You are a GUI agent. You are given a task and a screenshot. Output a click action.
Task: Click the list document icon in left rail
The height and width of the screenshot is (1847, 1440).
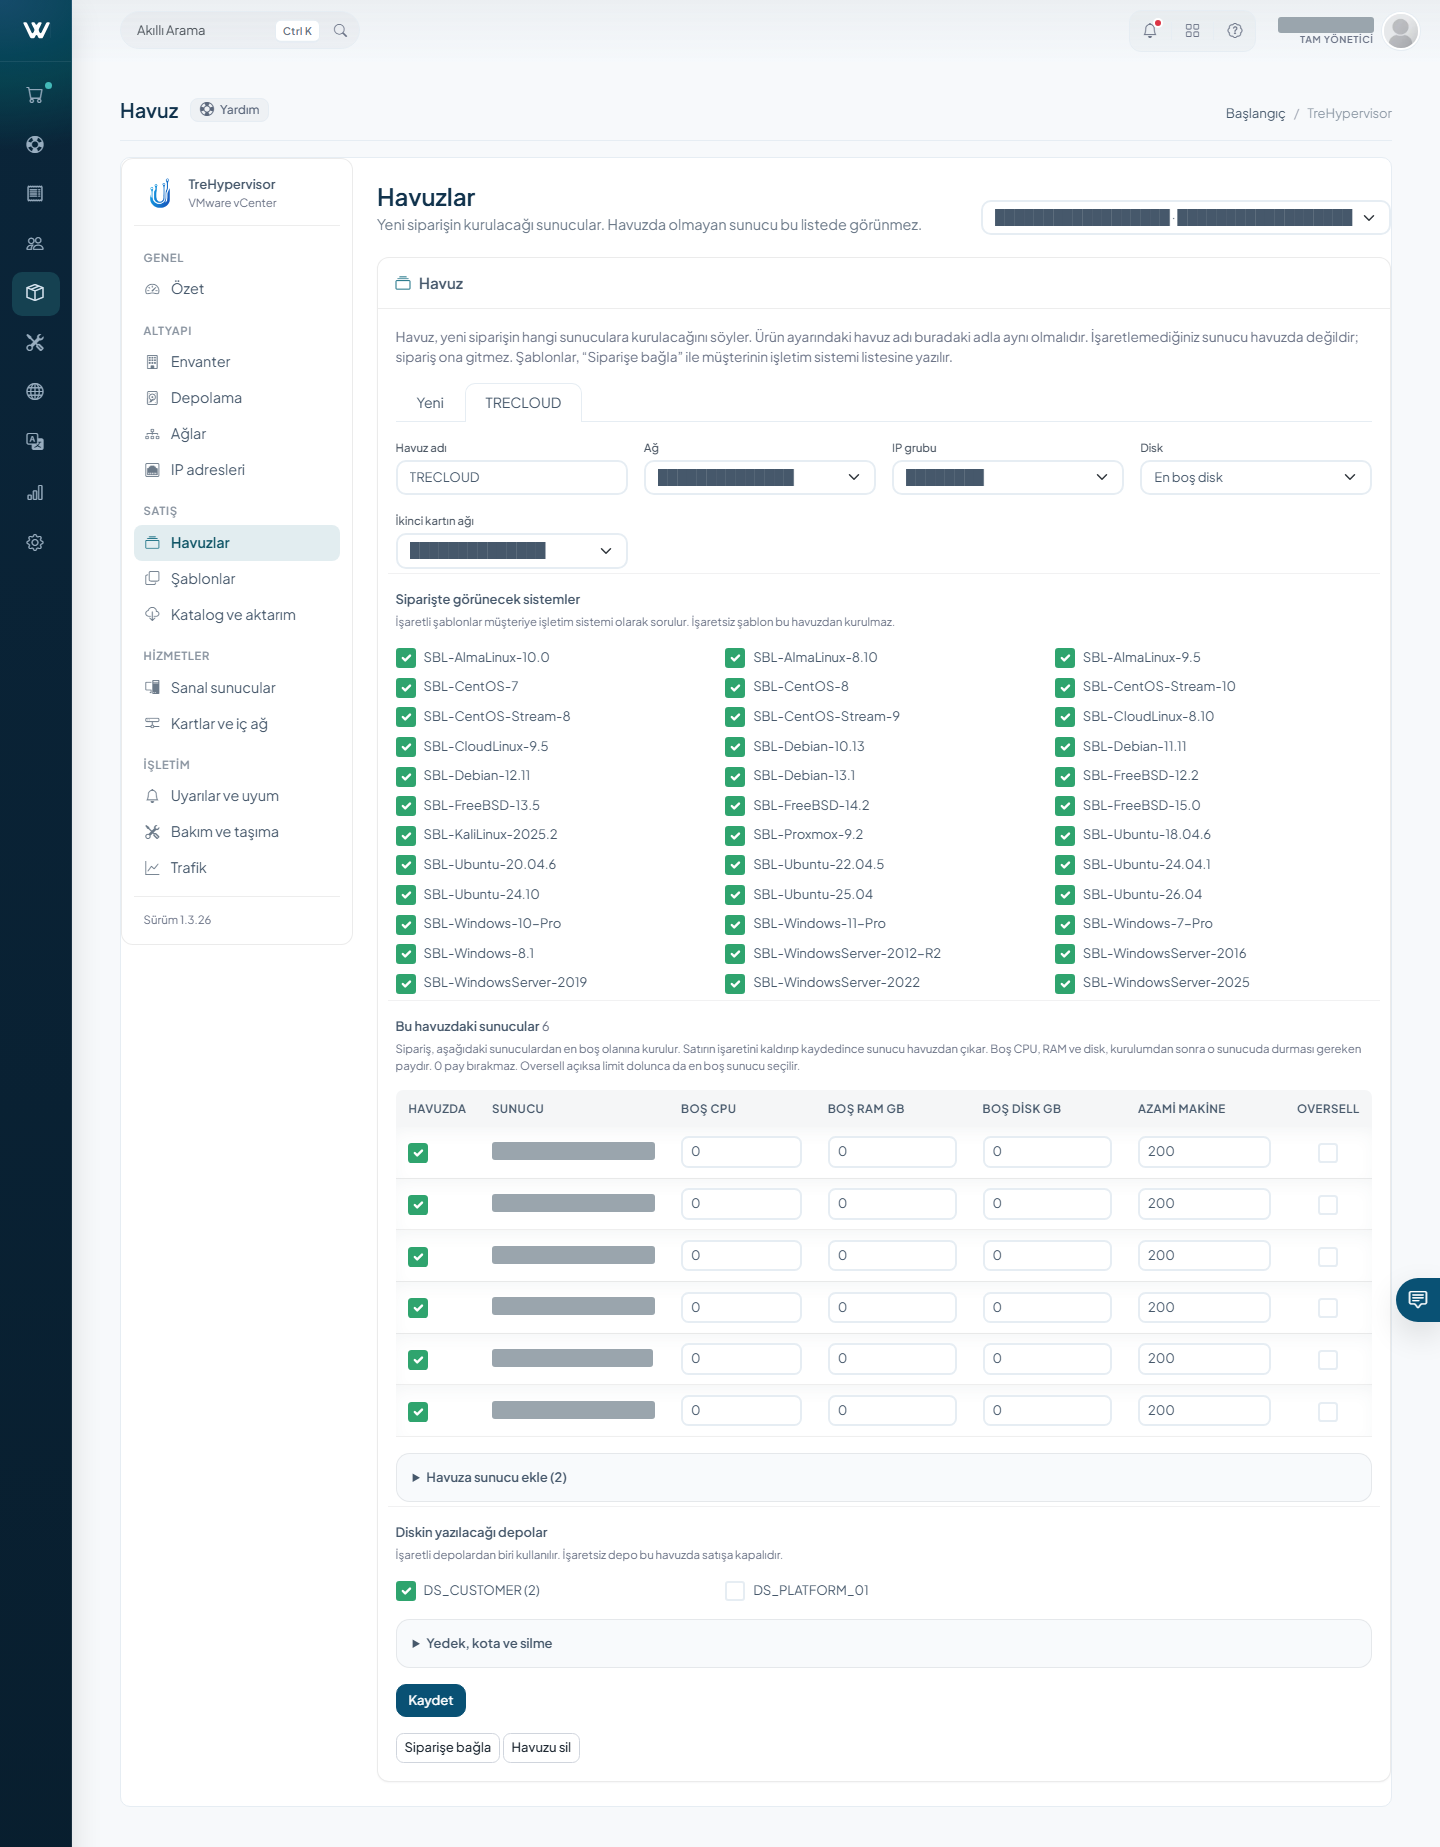tap(35, 194)
